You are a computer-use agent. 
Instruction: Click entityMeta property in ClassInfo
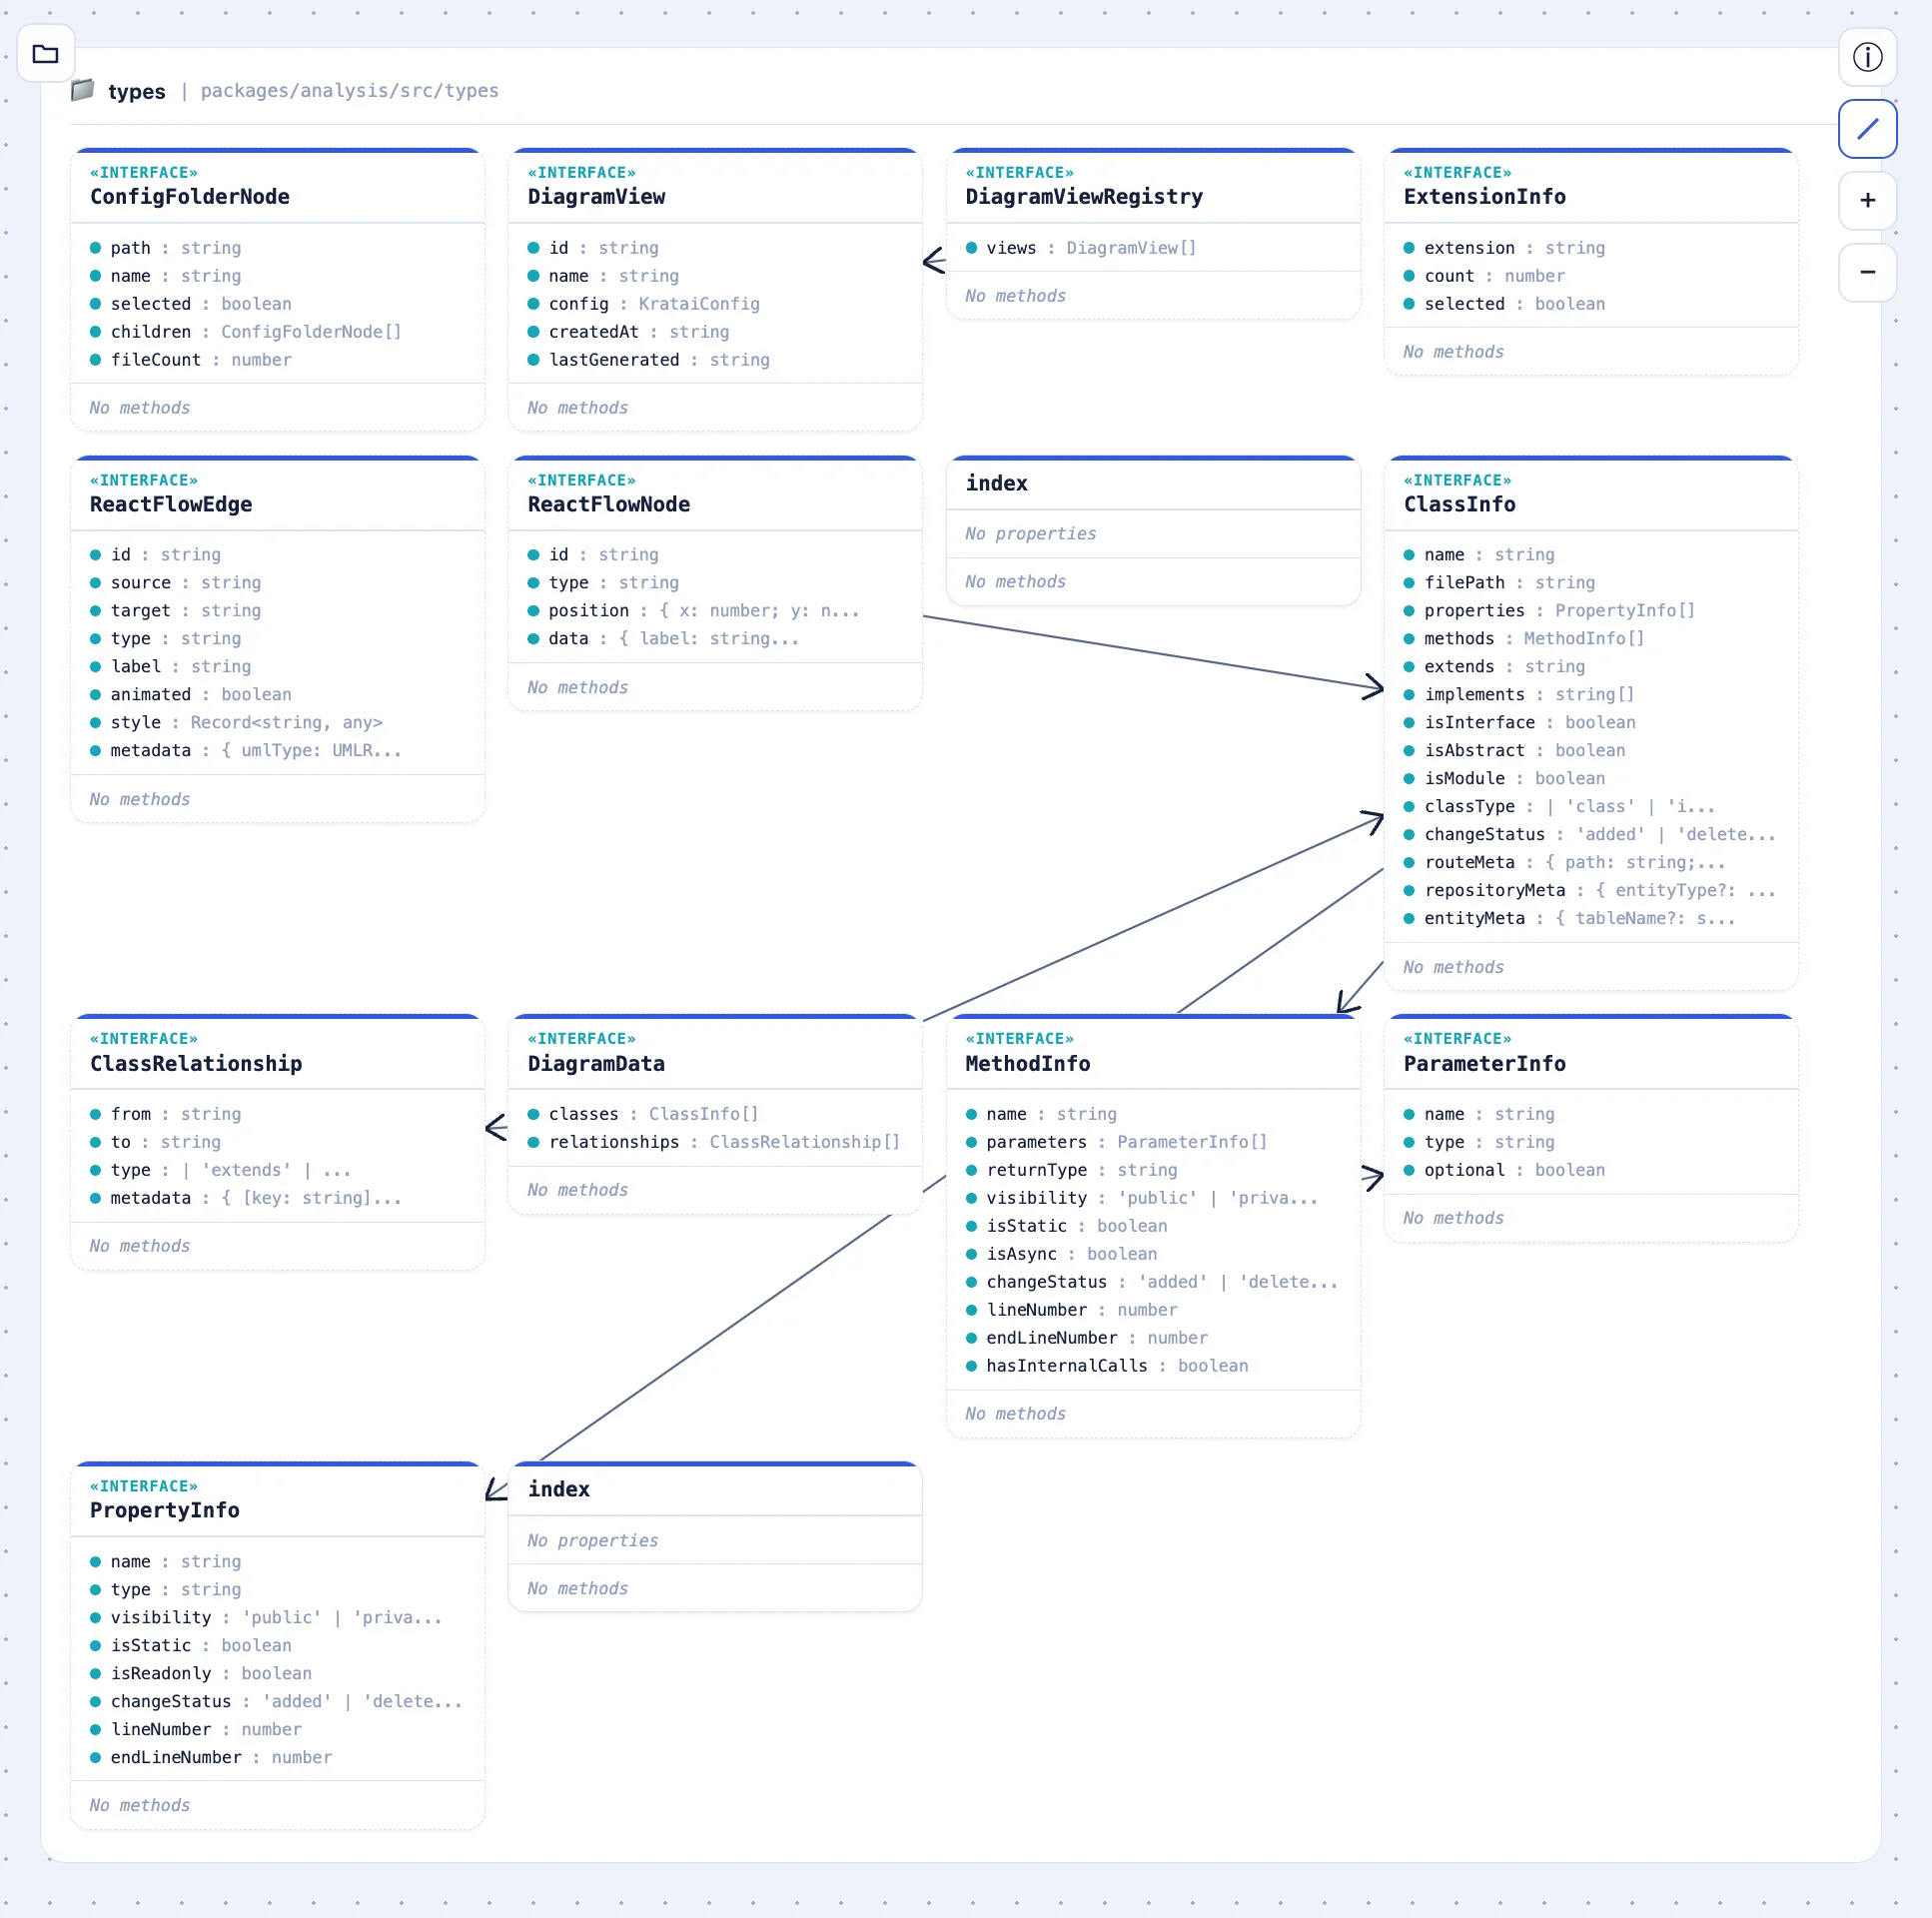click(x=1569, y=918)
